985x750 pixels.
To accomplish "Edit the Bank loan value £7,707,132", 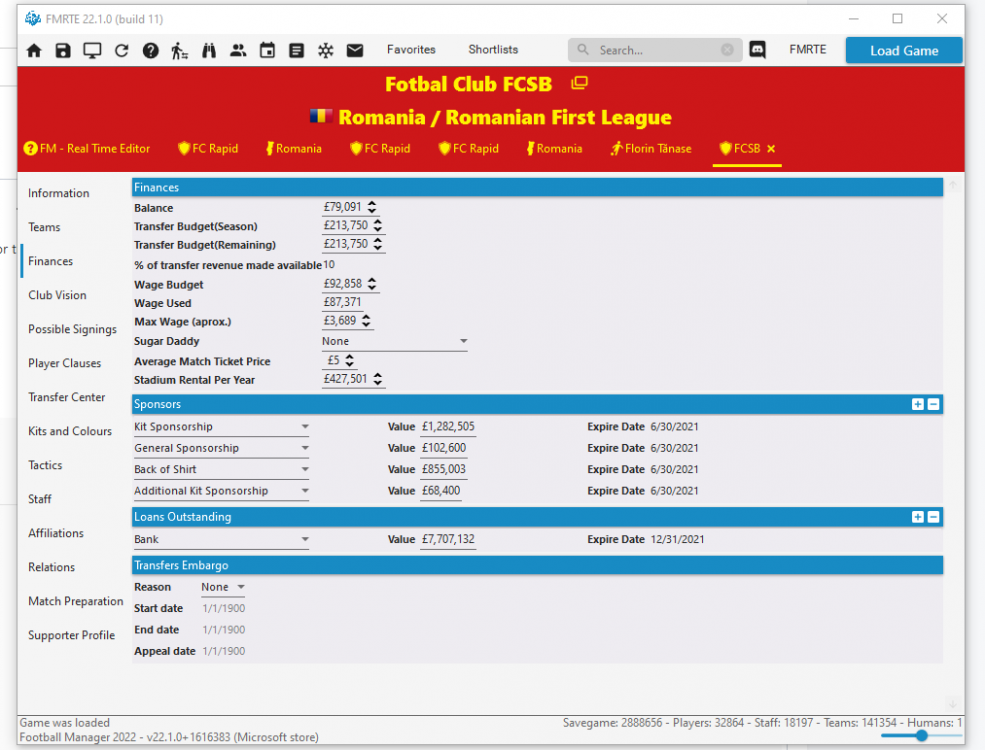I will pyautogui.click(x=448, y=539).
